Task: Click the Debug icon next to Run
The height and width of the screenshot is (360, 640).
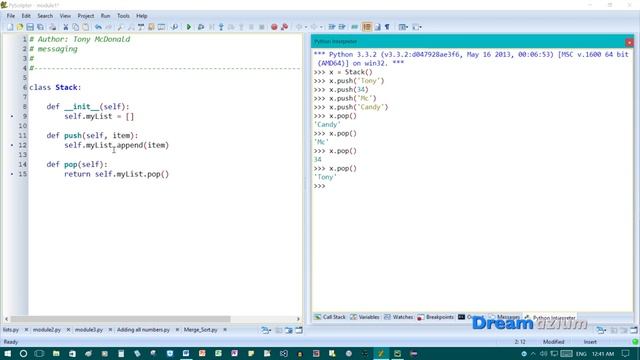Action: click(x=201, y=27)
